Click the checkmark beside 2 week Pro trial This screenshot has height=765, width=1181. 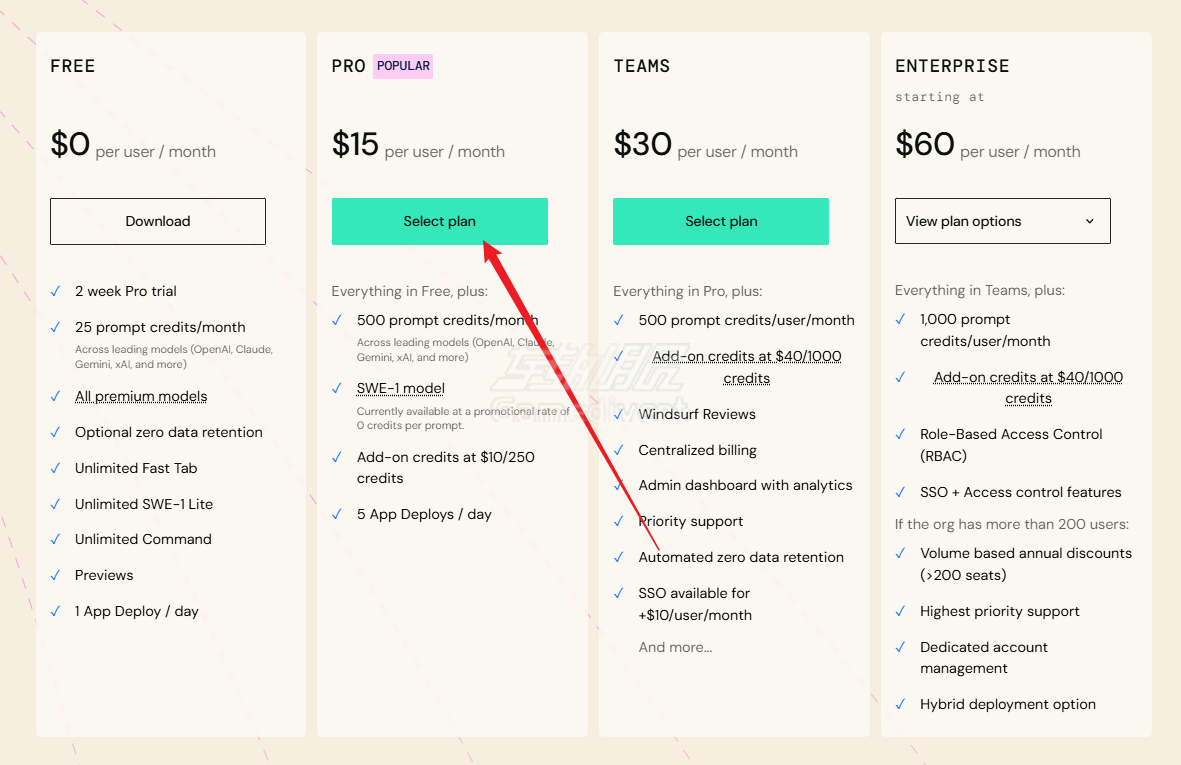pyautogui.click(x=55, y=291)
